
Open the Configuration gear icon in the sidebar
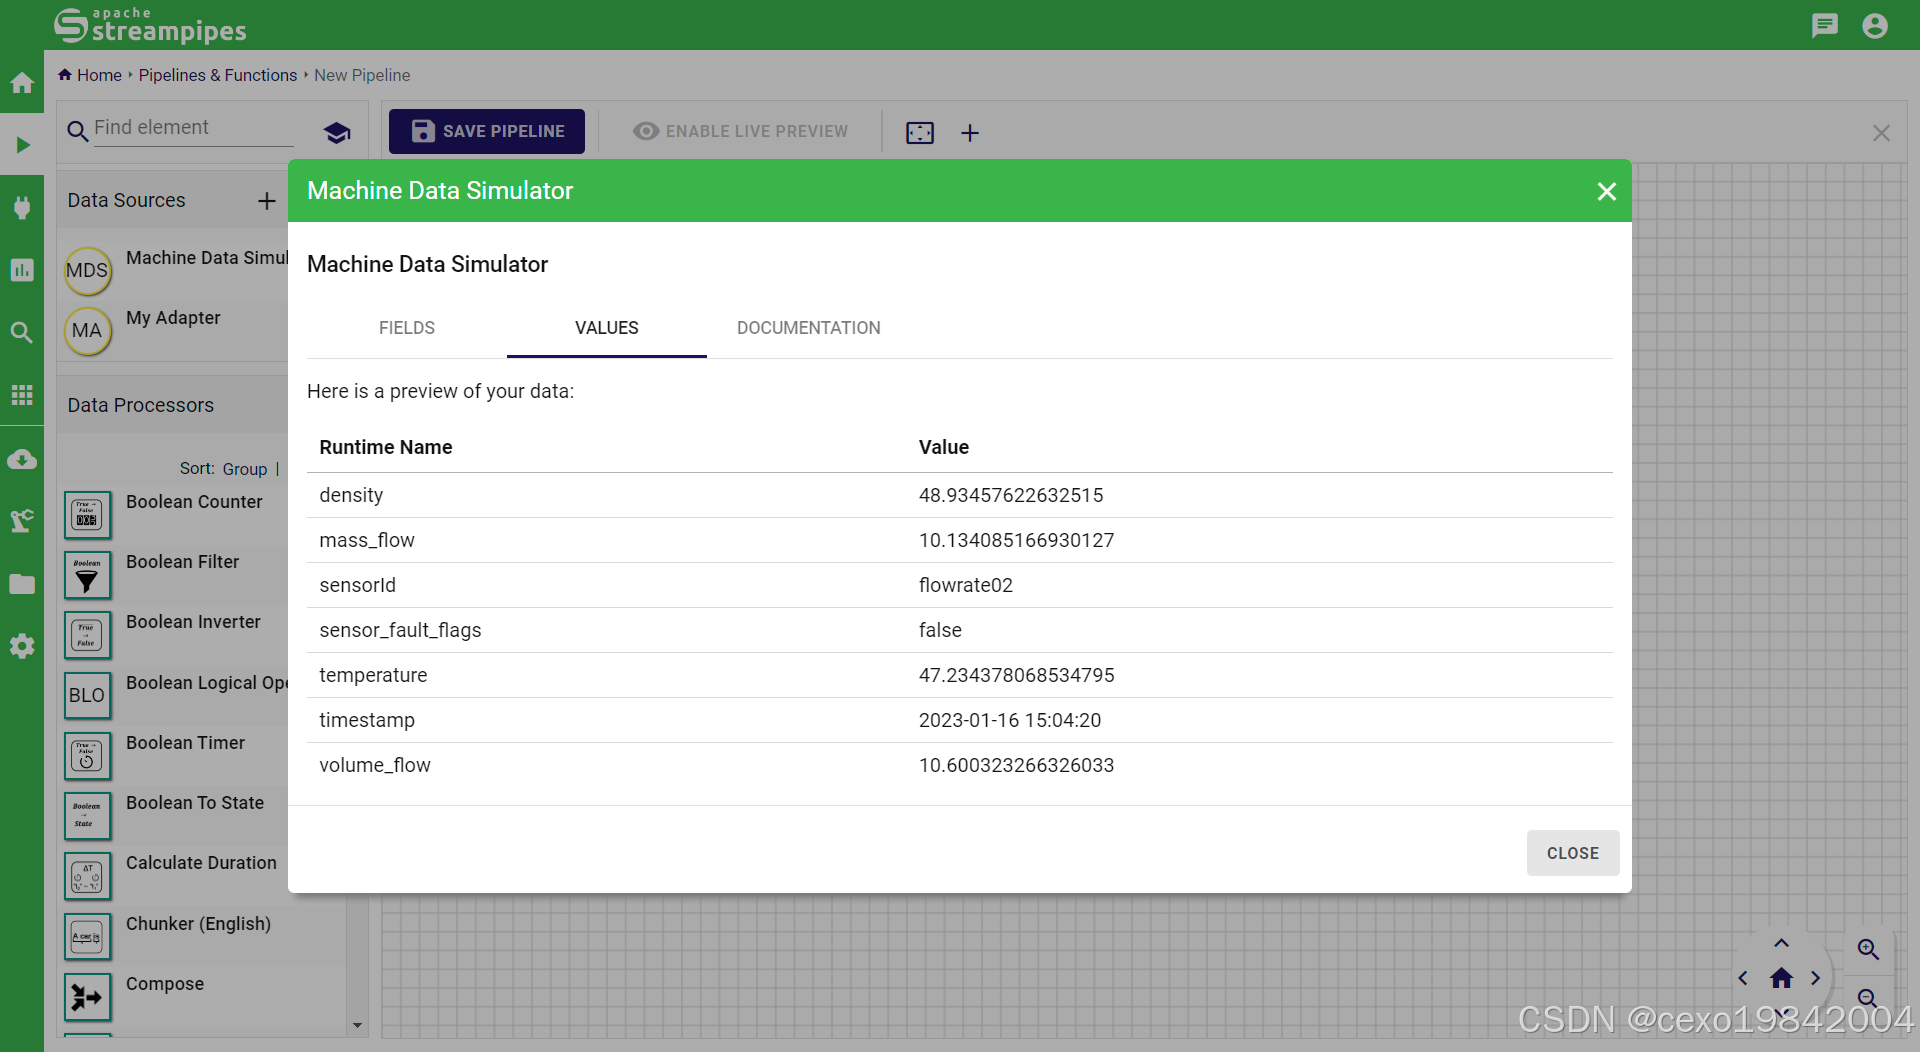tap(22, 646)
